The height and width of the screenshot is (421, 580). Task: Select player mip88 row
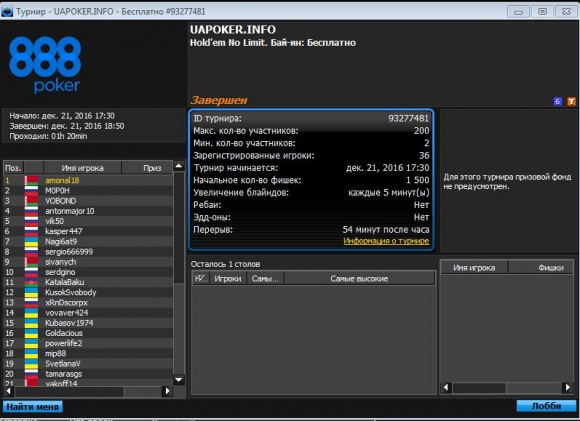click(x=88, y=353)
